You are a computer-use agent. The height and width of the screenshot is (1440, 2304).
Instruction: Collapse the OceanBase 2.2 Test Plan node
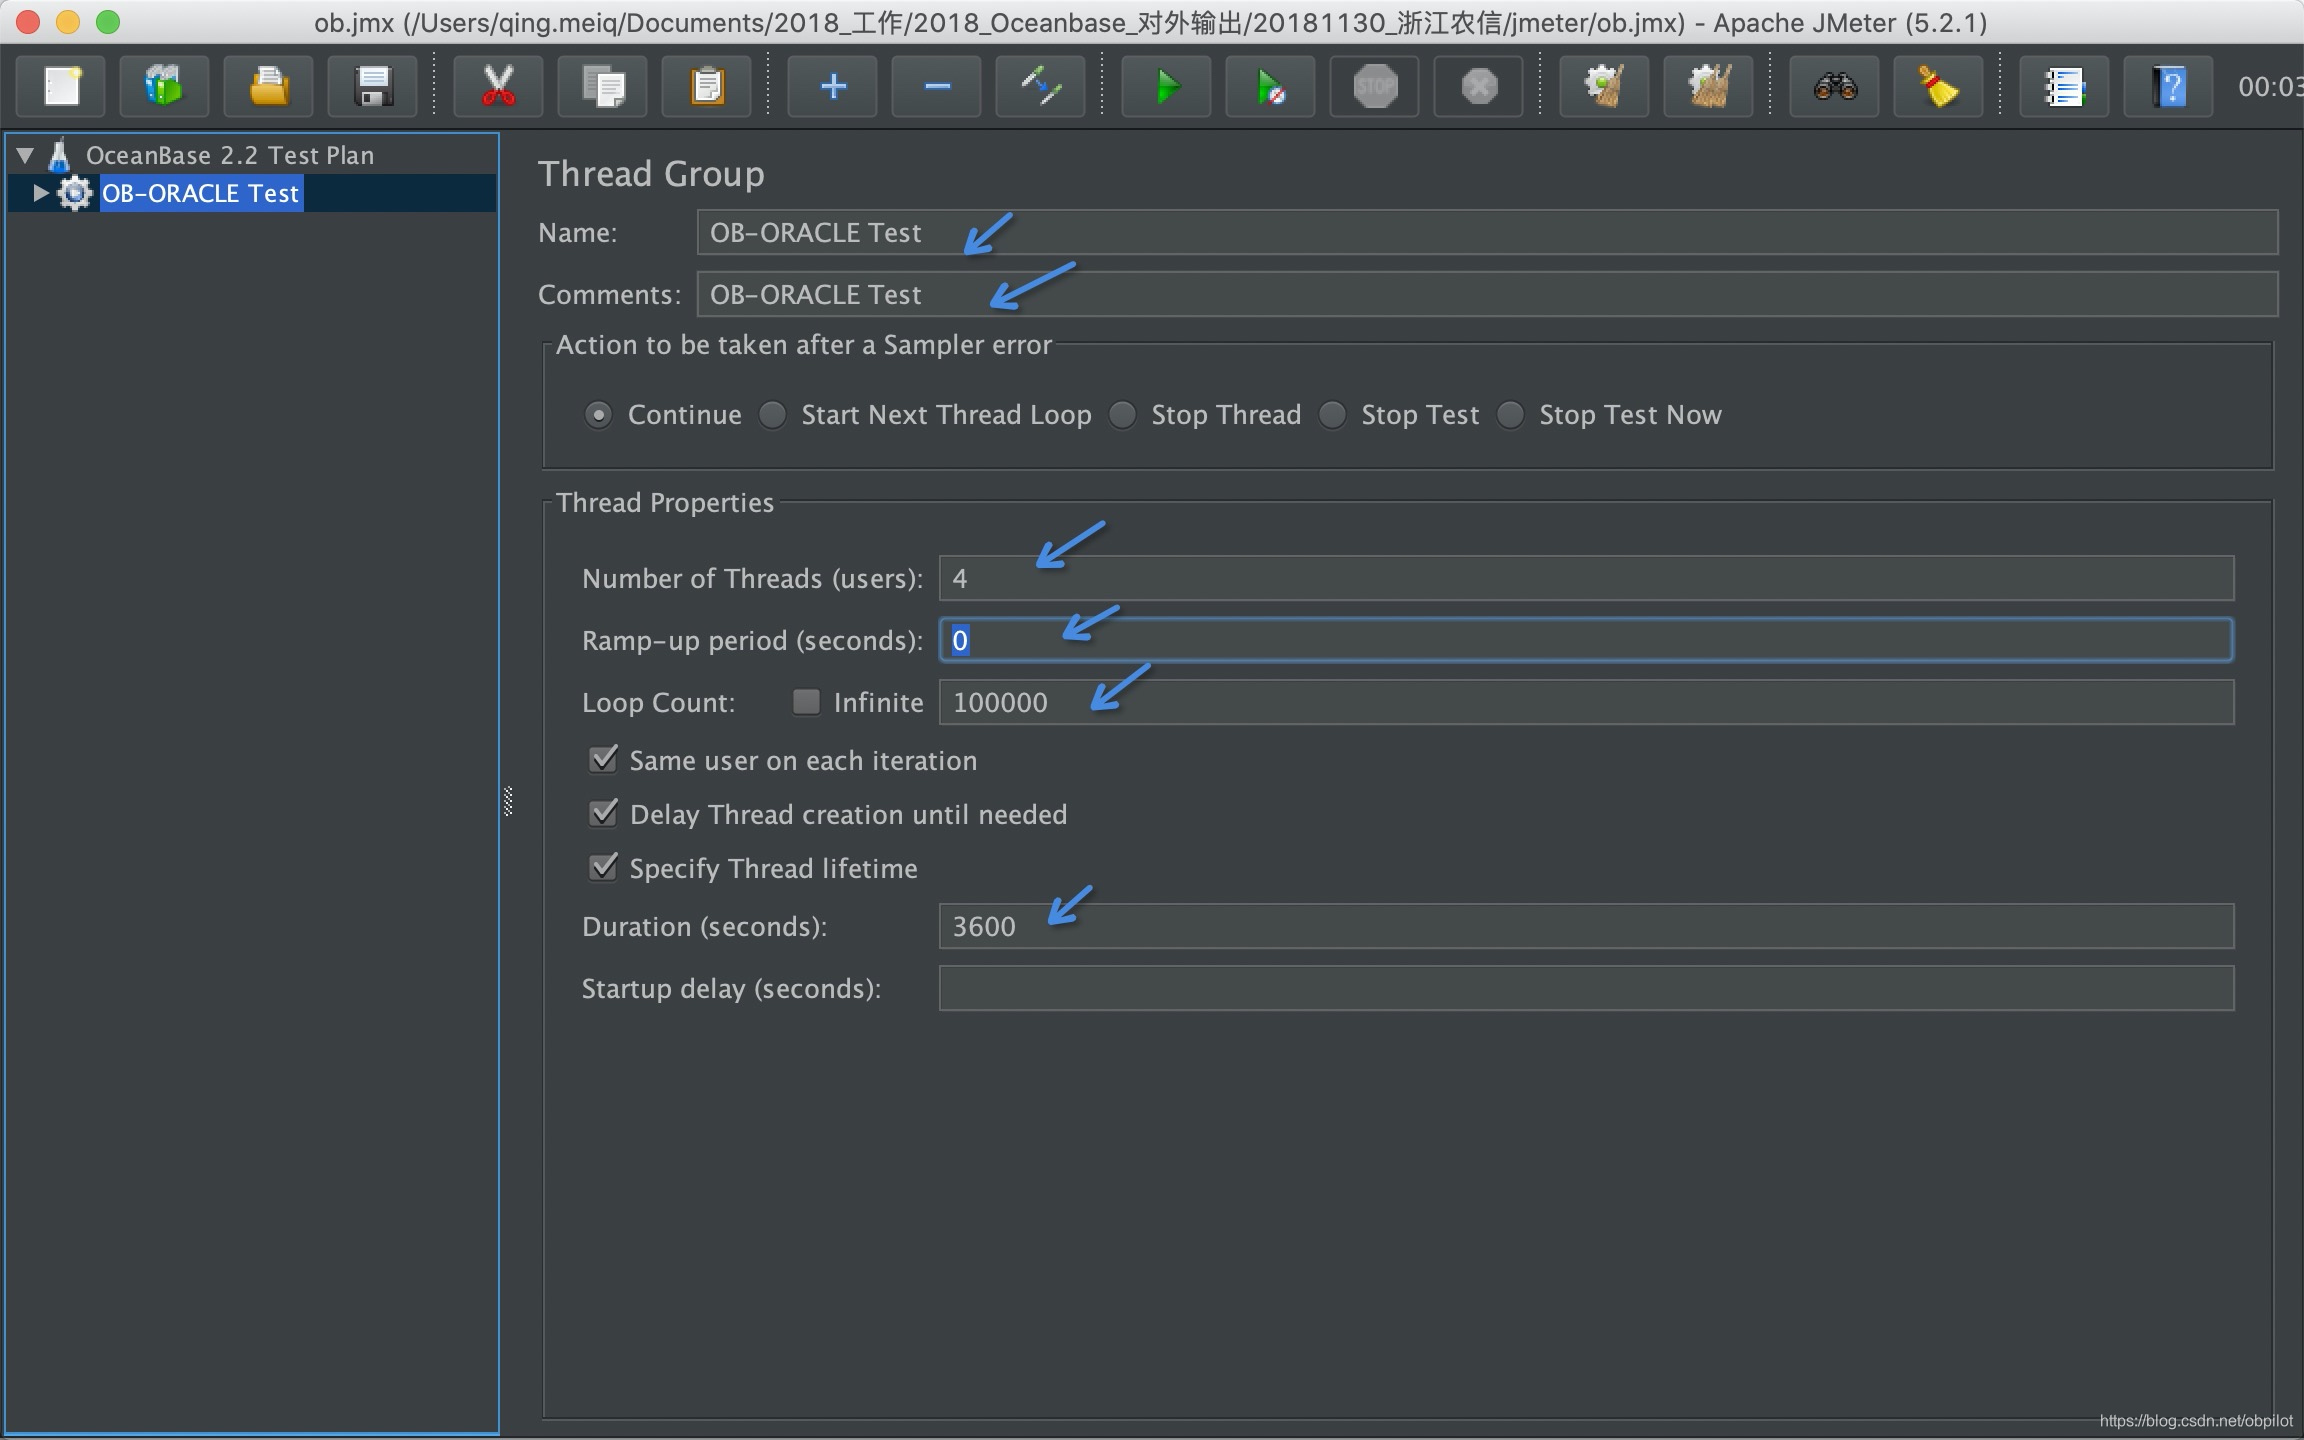(x=26, y=155)
